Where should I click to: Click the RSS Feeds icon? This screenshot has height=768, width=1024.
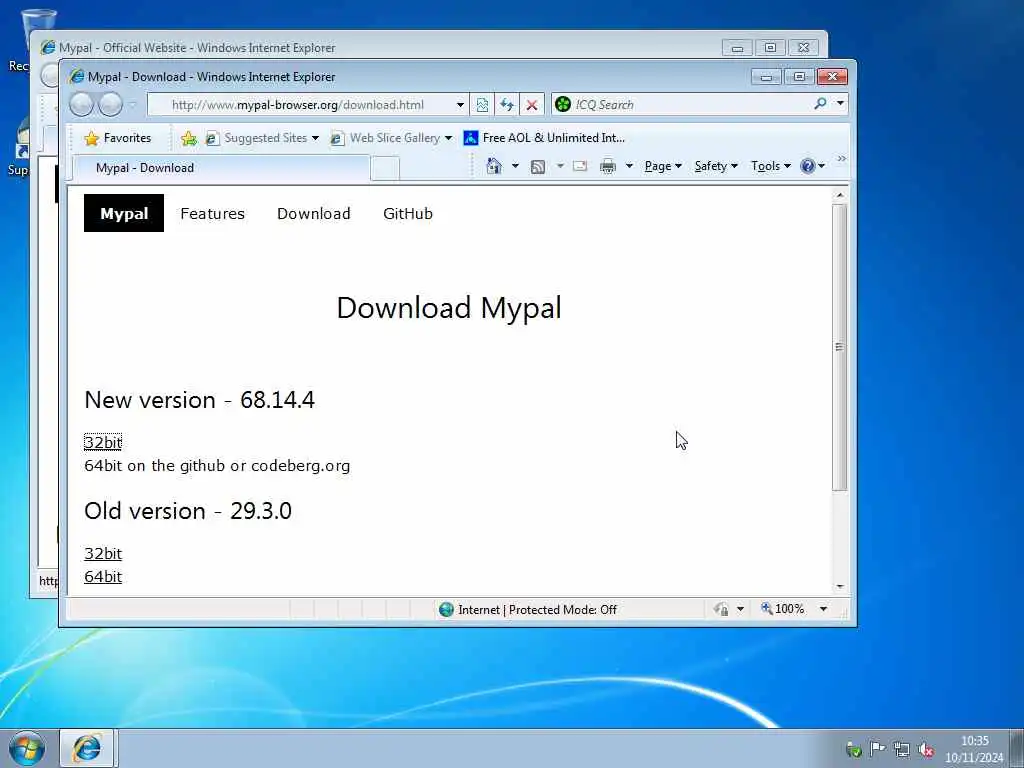pos(537,167)
